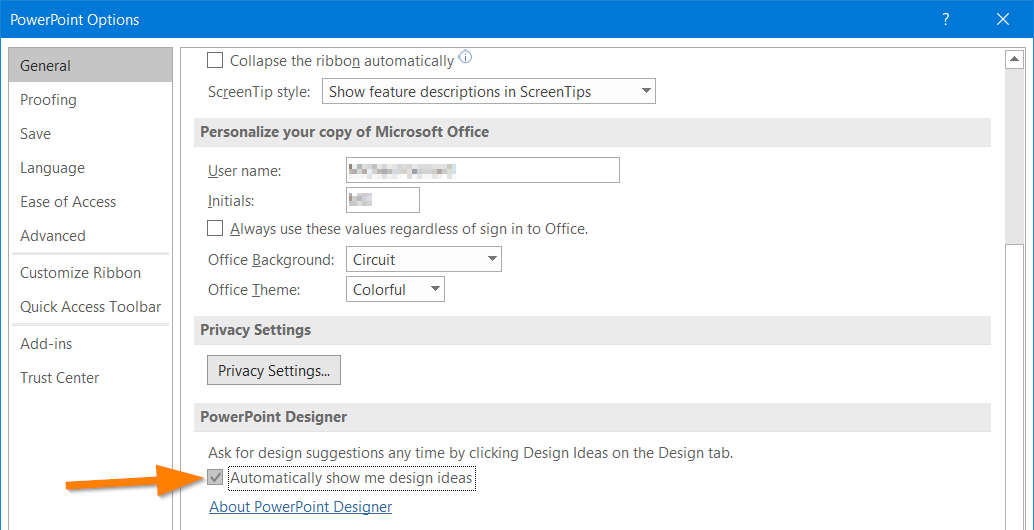The image size is (1034, 530).
Task: Click the Personalize your copy of Microsoft Office heading
Action: pos(344,132)
